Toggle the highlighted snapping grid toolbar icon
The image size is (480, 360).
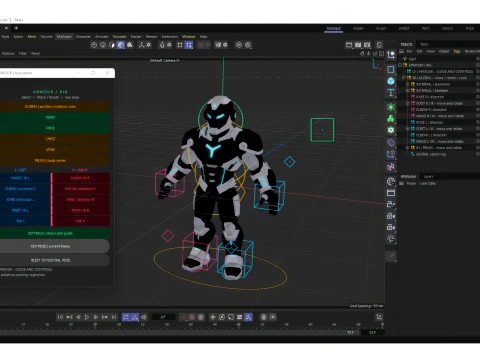[x=189, y=45]
